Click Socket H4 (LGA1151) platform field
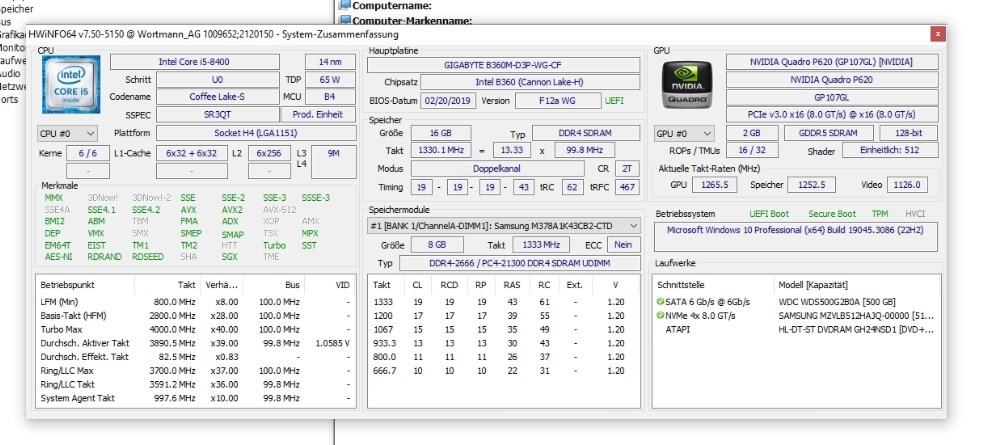Viewport: 982px width, 445px height. click(x=256, y=133)
